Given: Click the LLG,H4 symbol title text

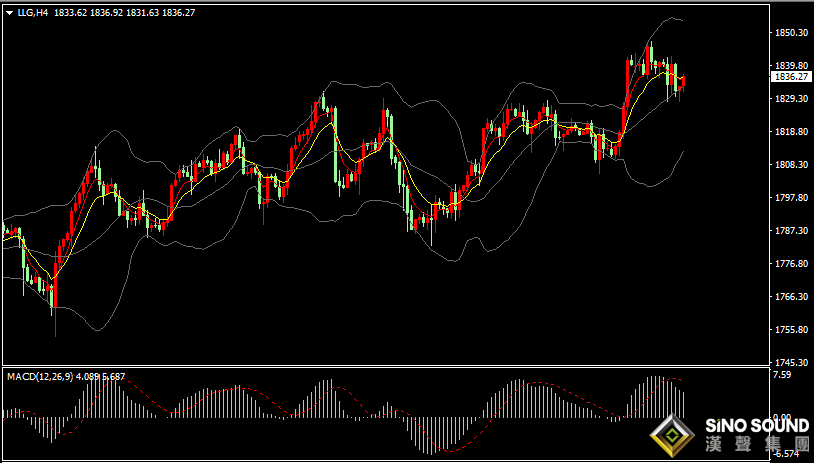Looking at the screenshot, I should pos(32,13).
